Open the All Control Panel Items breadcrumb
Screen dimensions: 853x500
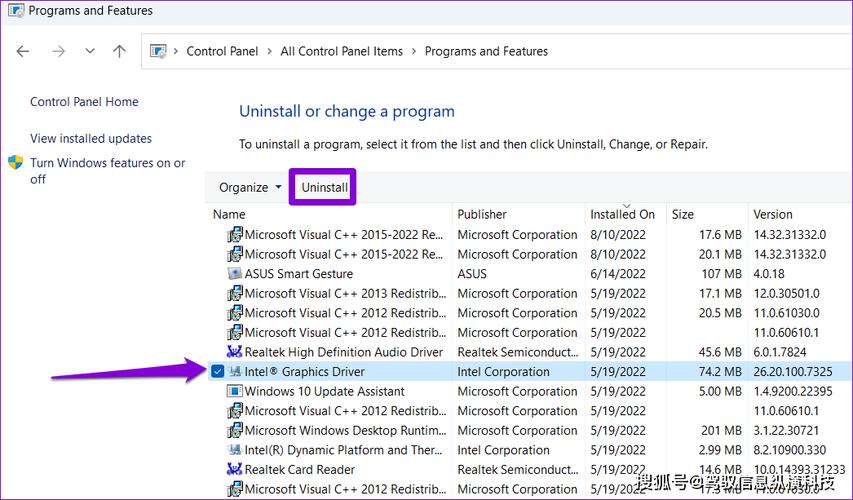click(x=341, y=51)
